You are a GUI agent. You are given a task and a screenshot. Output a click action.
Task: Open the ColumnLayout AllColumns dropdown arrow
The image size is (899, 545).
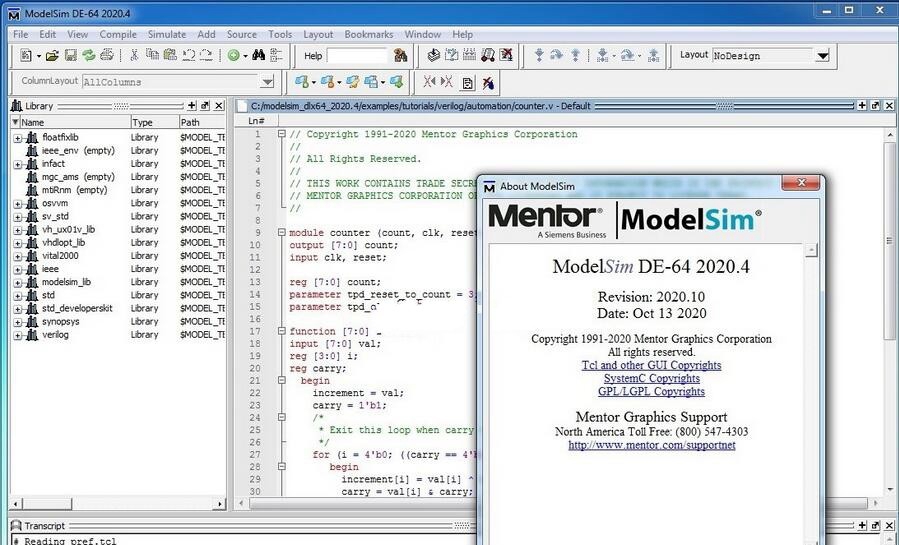[x=267, y=82]
